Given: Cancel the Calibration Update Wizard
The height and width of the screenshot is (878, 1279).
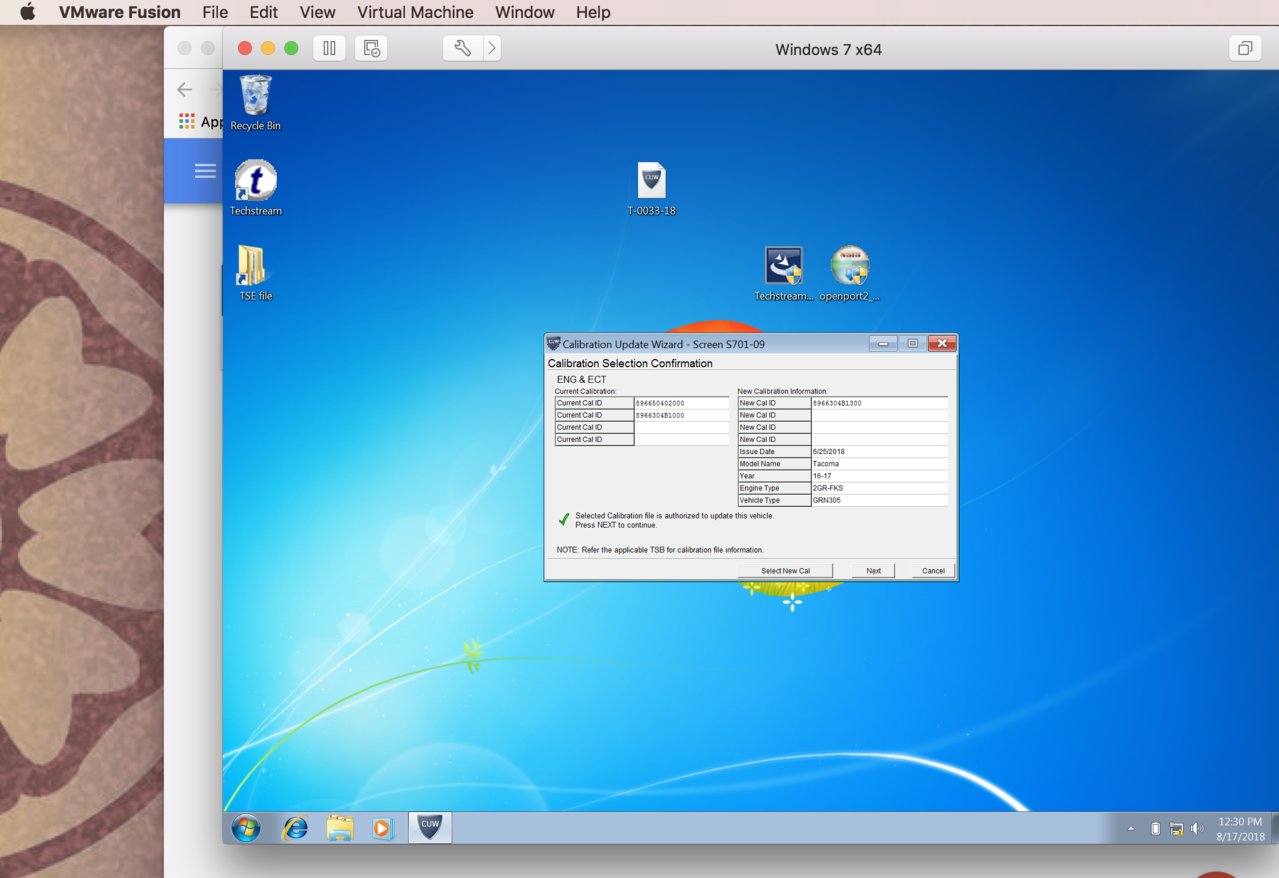Looking at the screenshot, I should pyautogui.click(x=933, y=570).
